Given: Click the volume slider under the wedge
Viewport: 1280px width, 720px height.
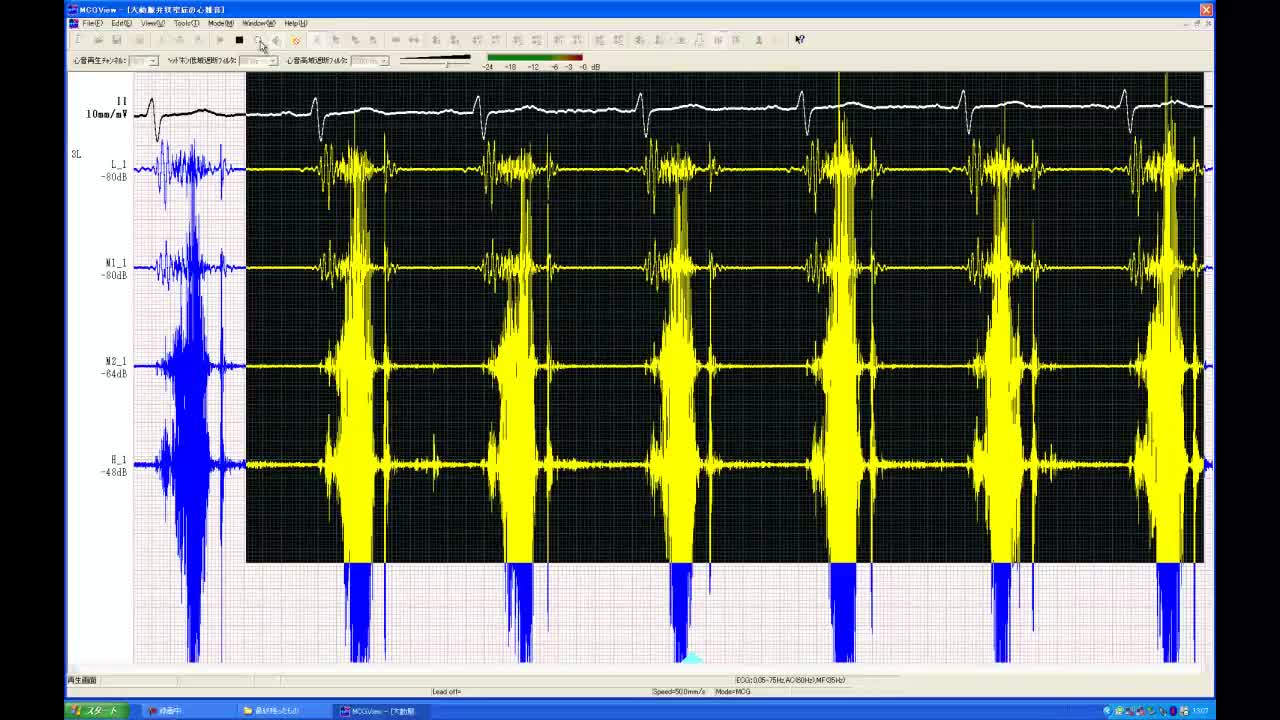Looking at the screenshot, I should coord(446,65).
